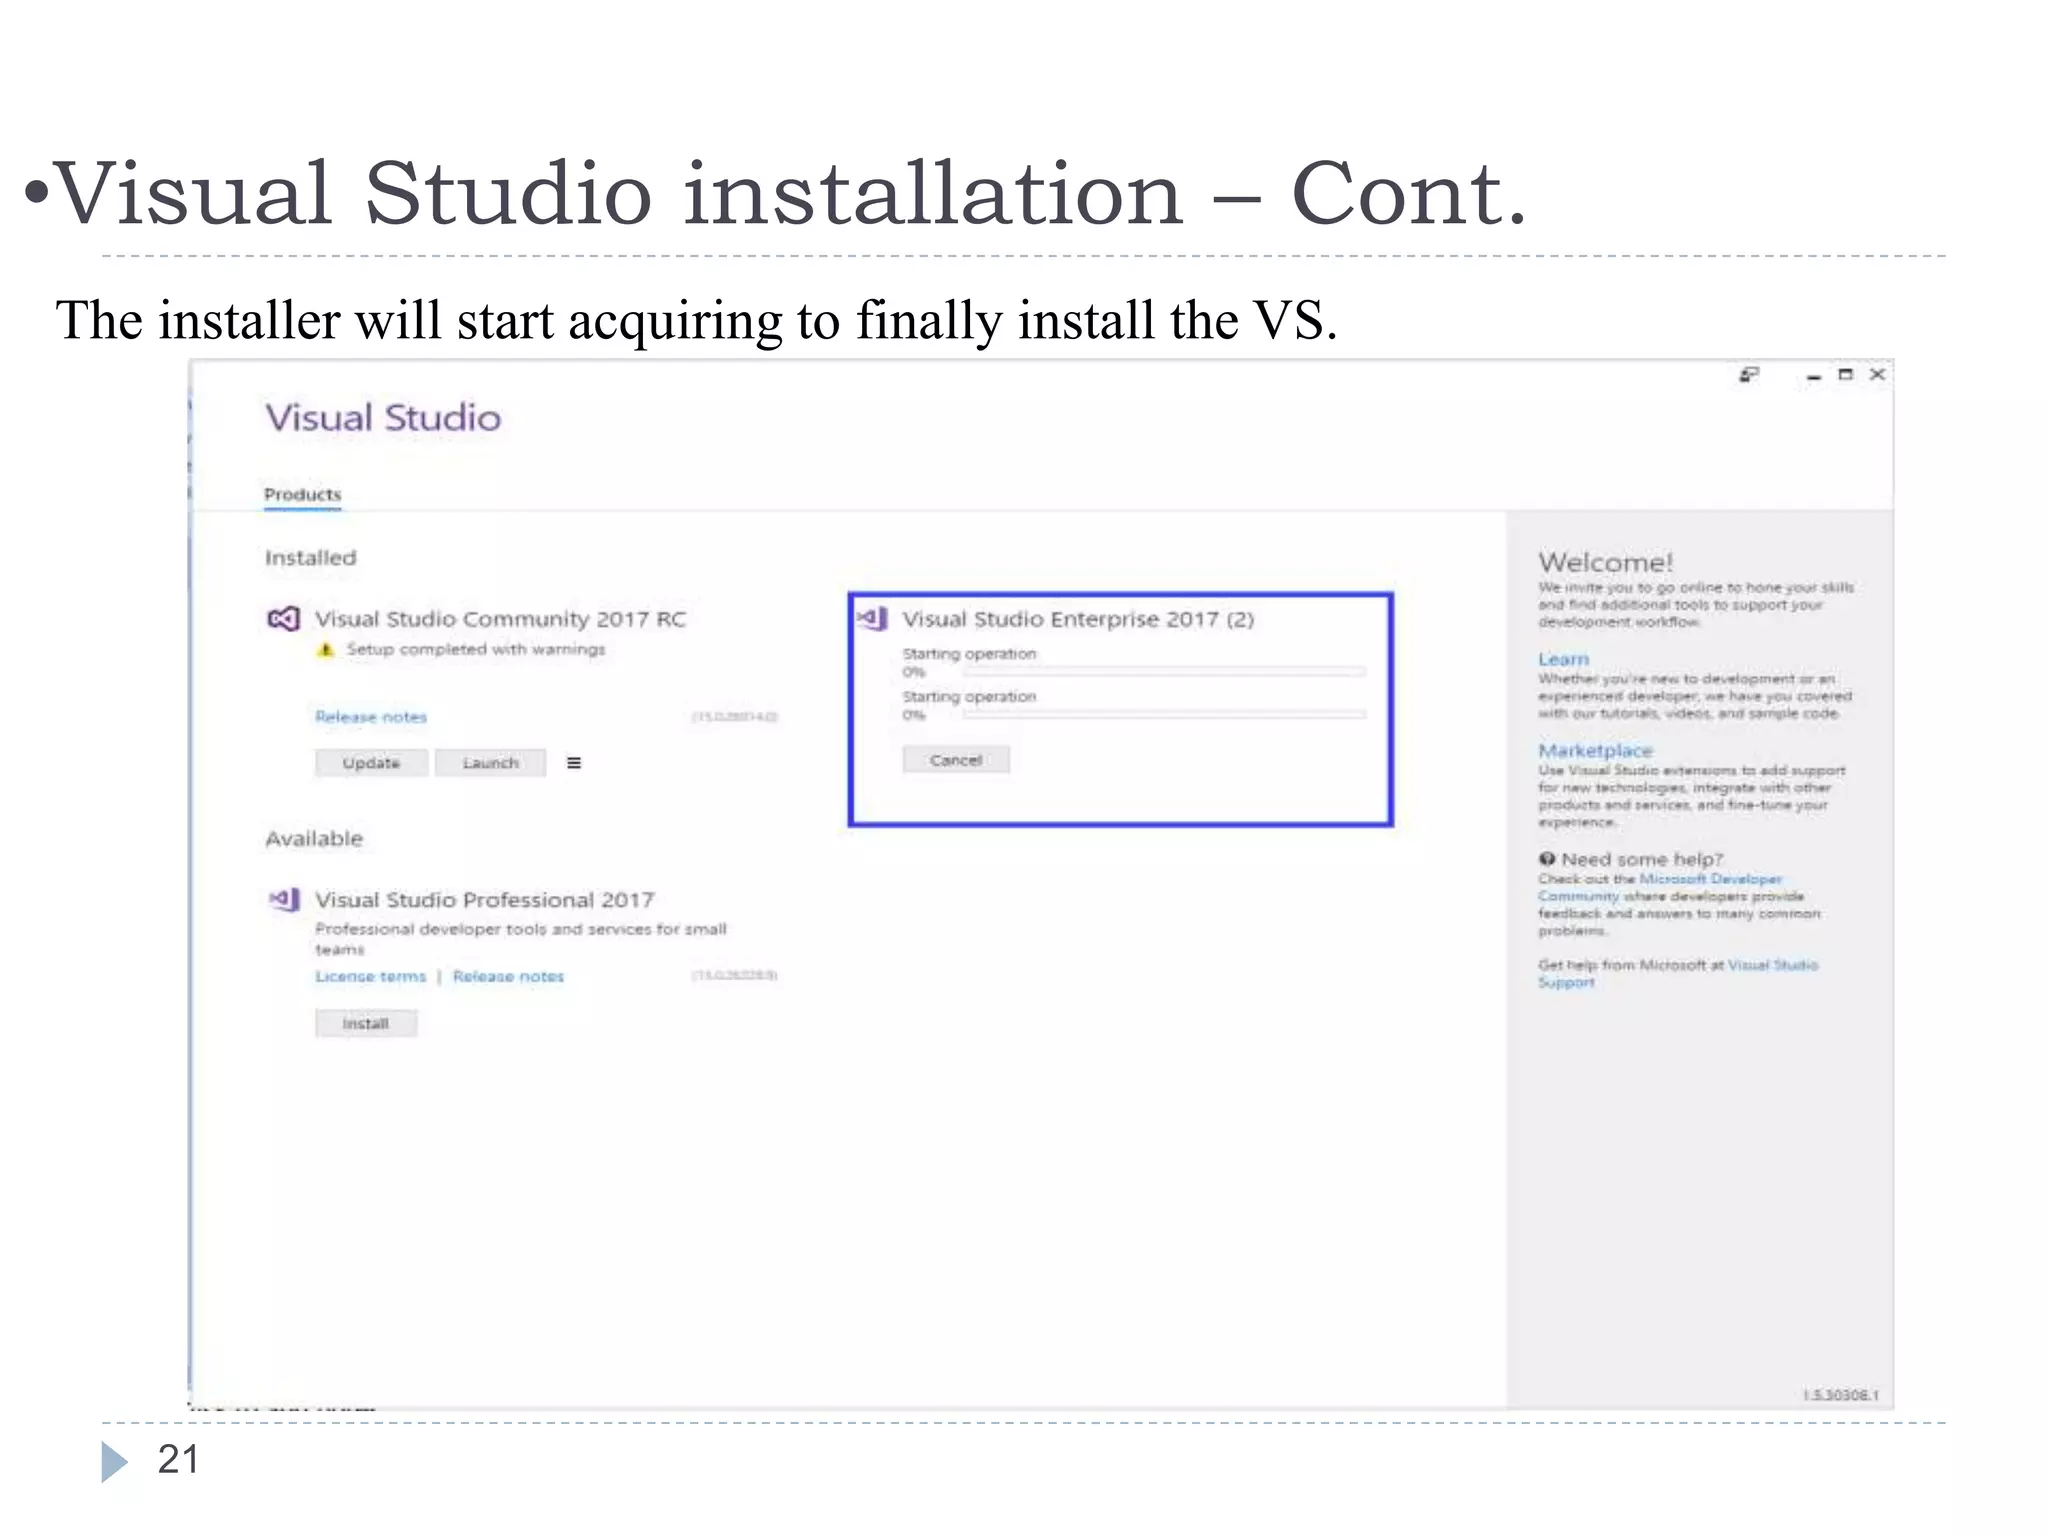
Task: Minimize the installer window
Action: coord(1813,376)
